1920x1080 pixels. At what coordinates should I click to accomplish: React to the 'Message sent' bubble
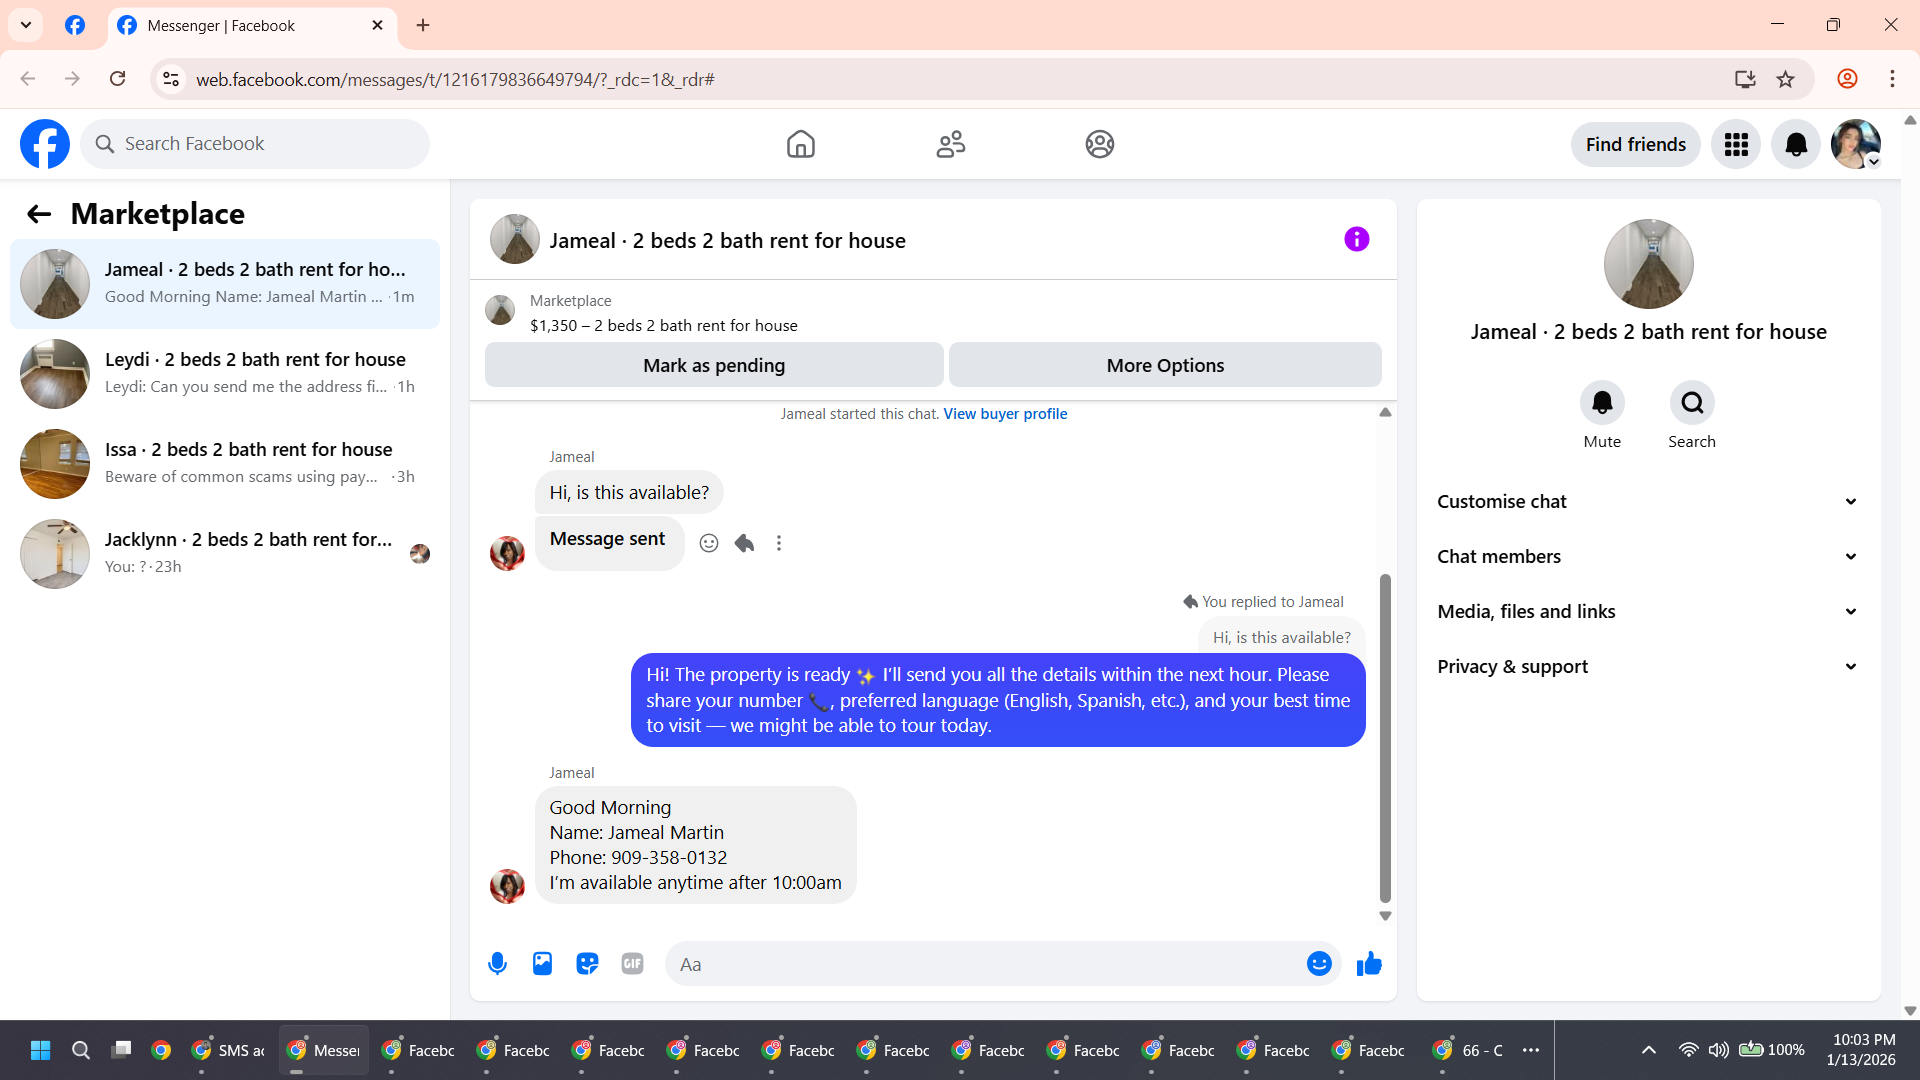click(x=709, y=543)
